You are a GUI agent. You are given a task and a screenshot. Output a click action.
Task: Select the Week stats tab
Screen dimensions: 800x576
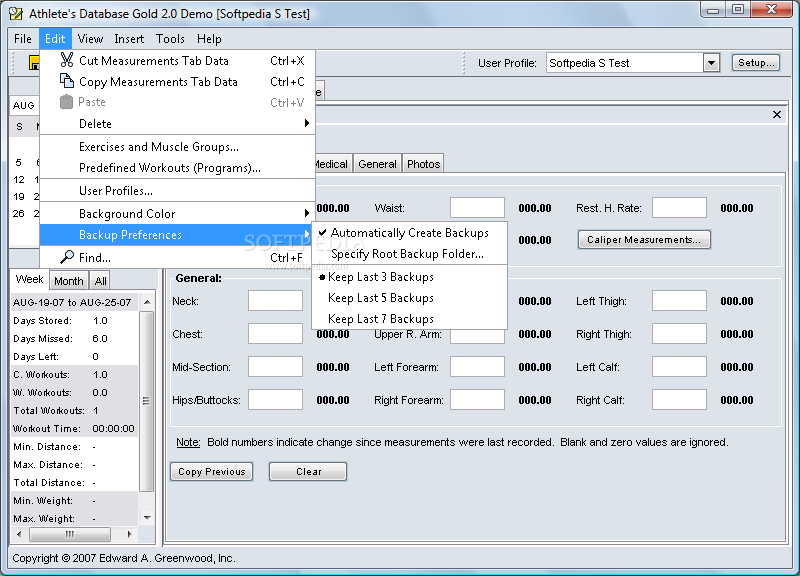point(29,280)
